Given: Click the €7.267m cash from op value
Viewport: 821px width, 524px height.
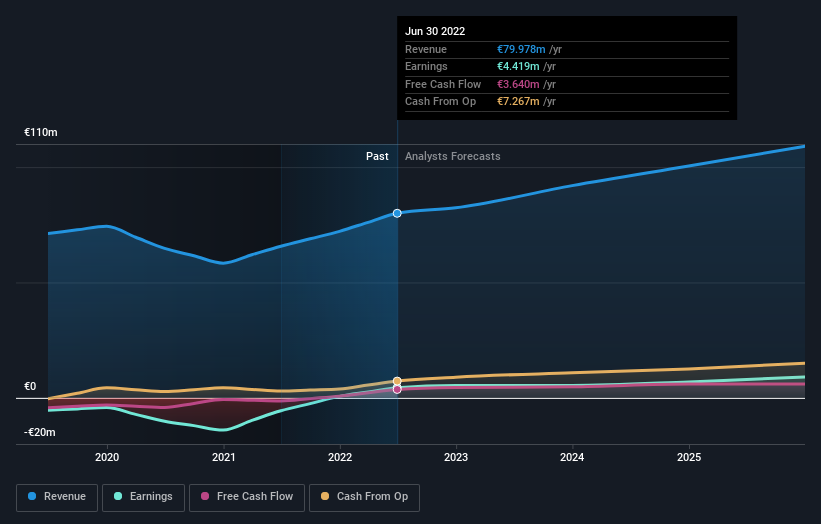Looking at the screenshot, I should [x=518, y=102].
